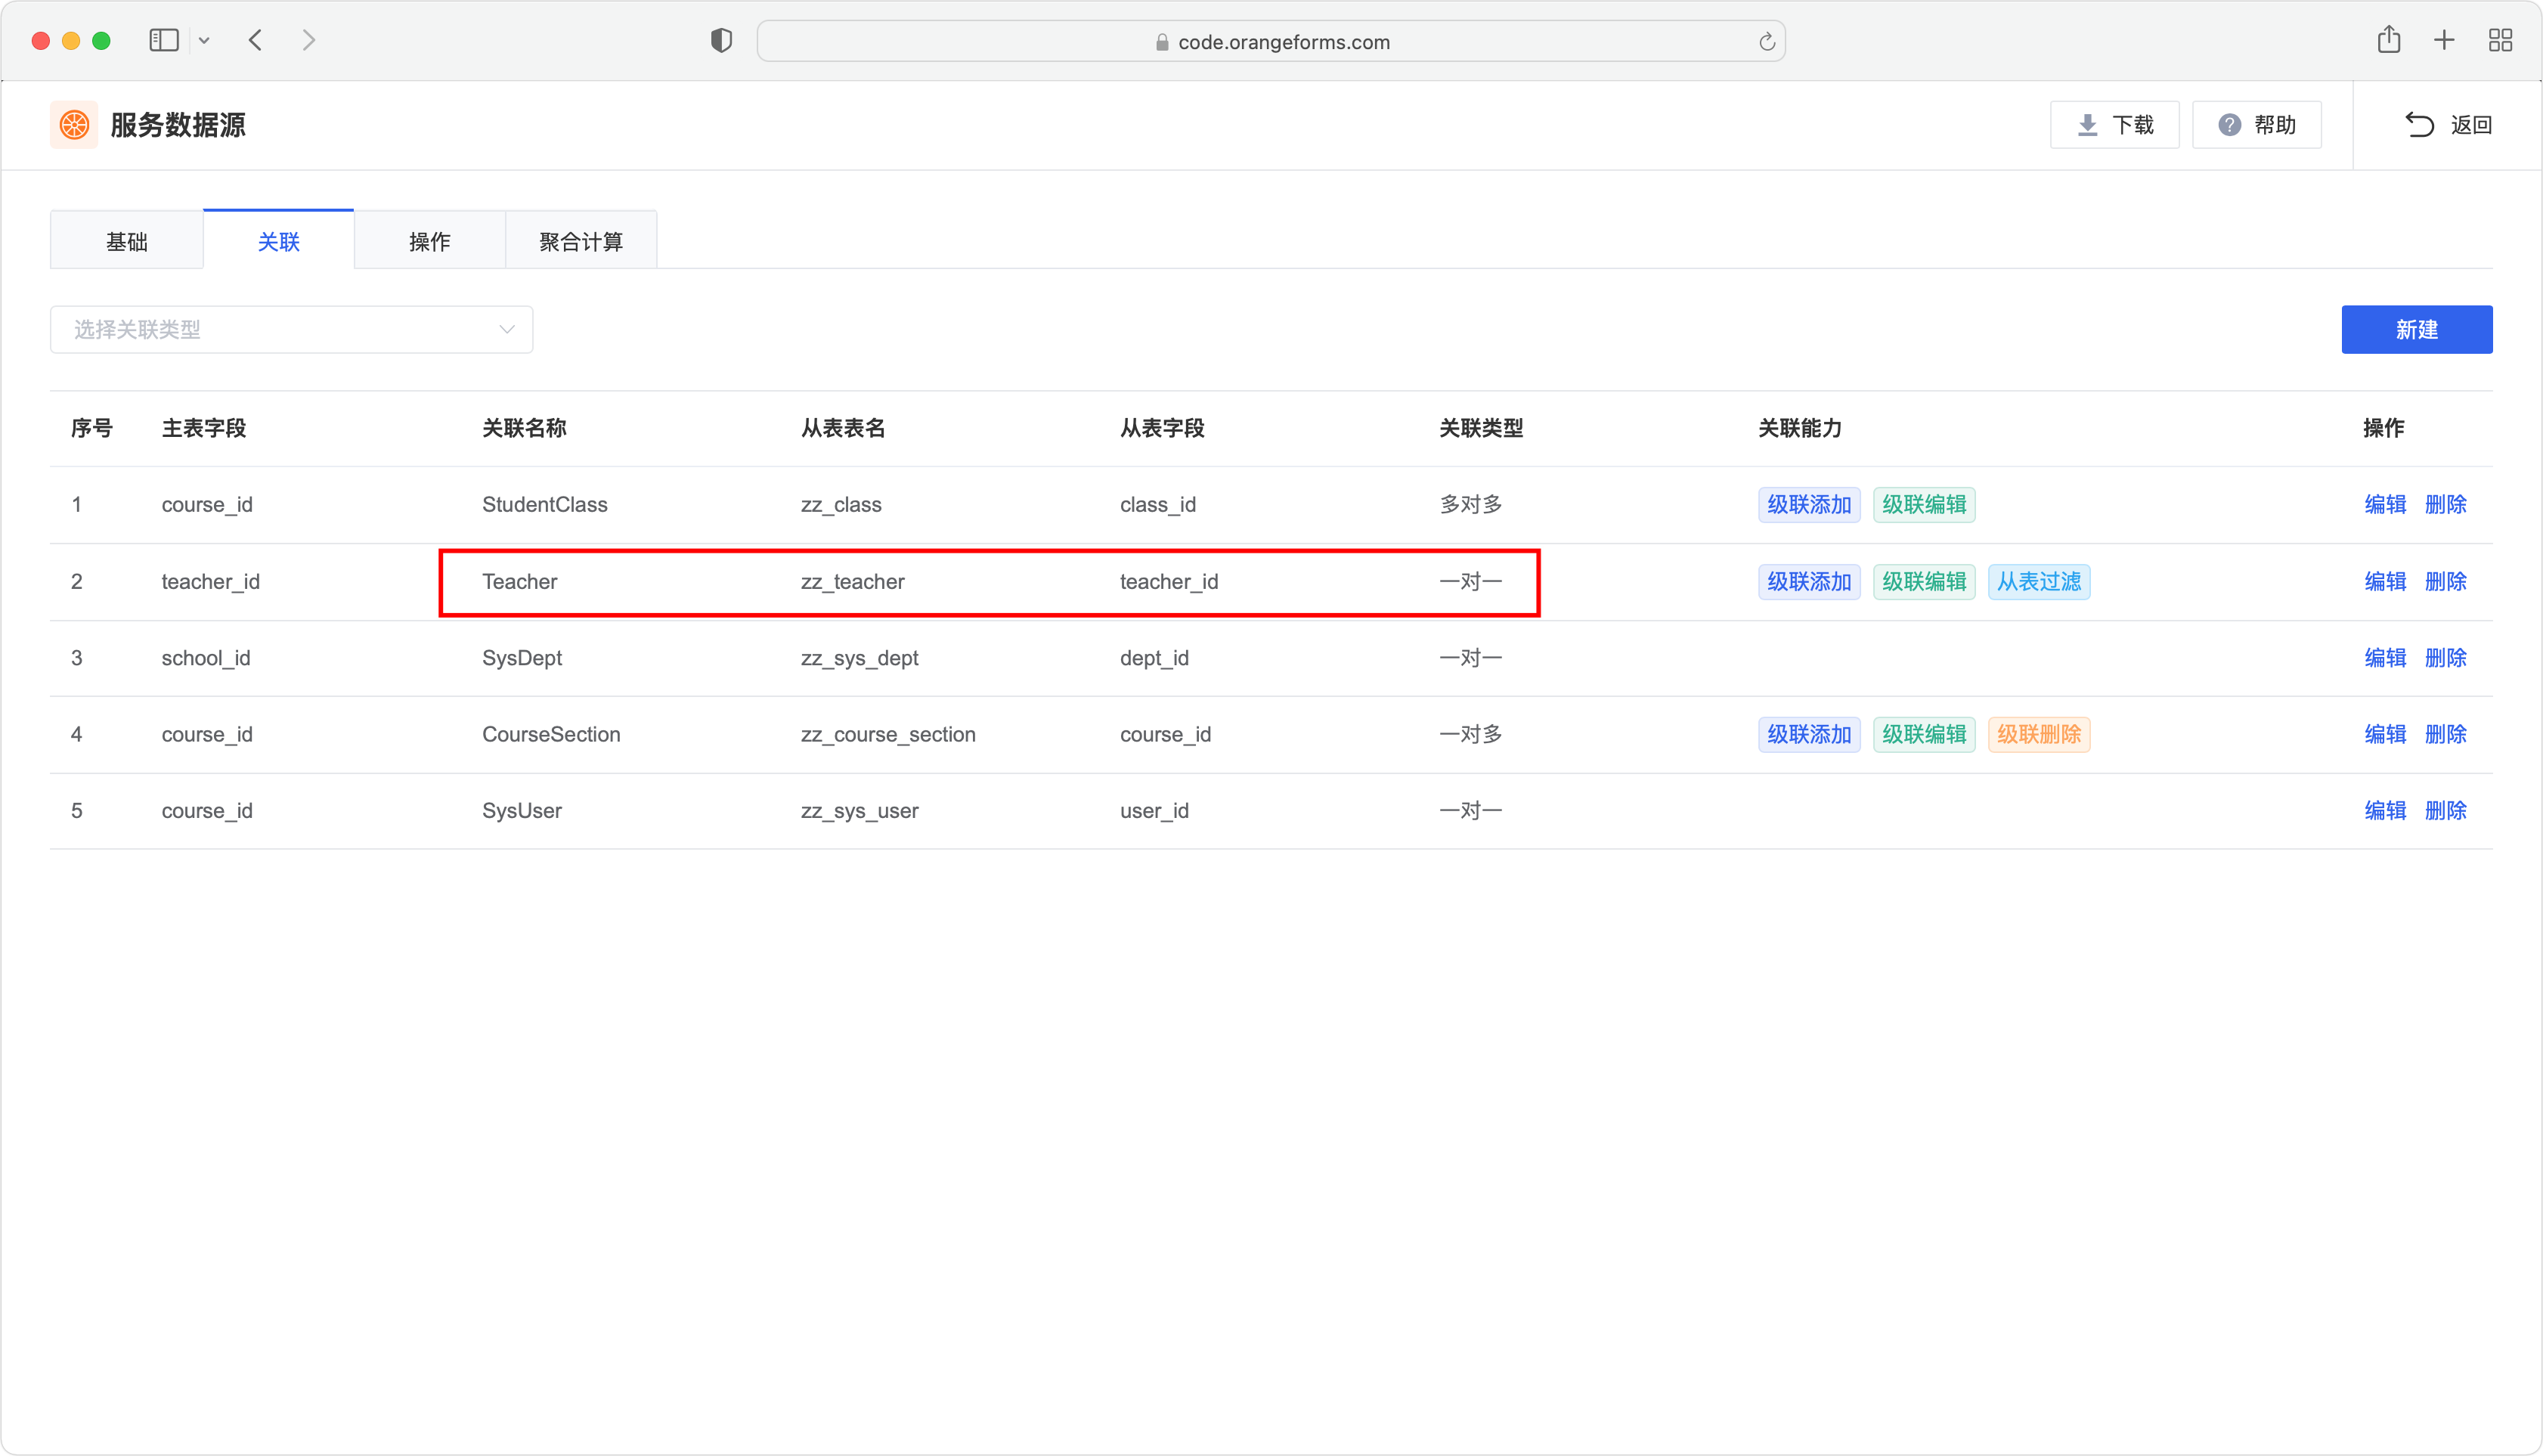Click the 多对多 relation type cell

click(1471, 504)
